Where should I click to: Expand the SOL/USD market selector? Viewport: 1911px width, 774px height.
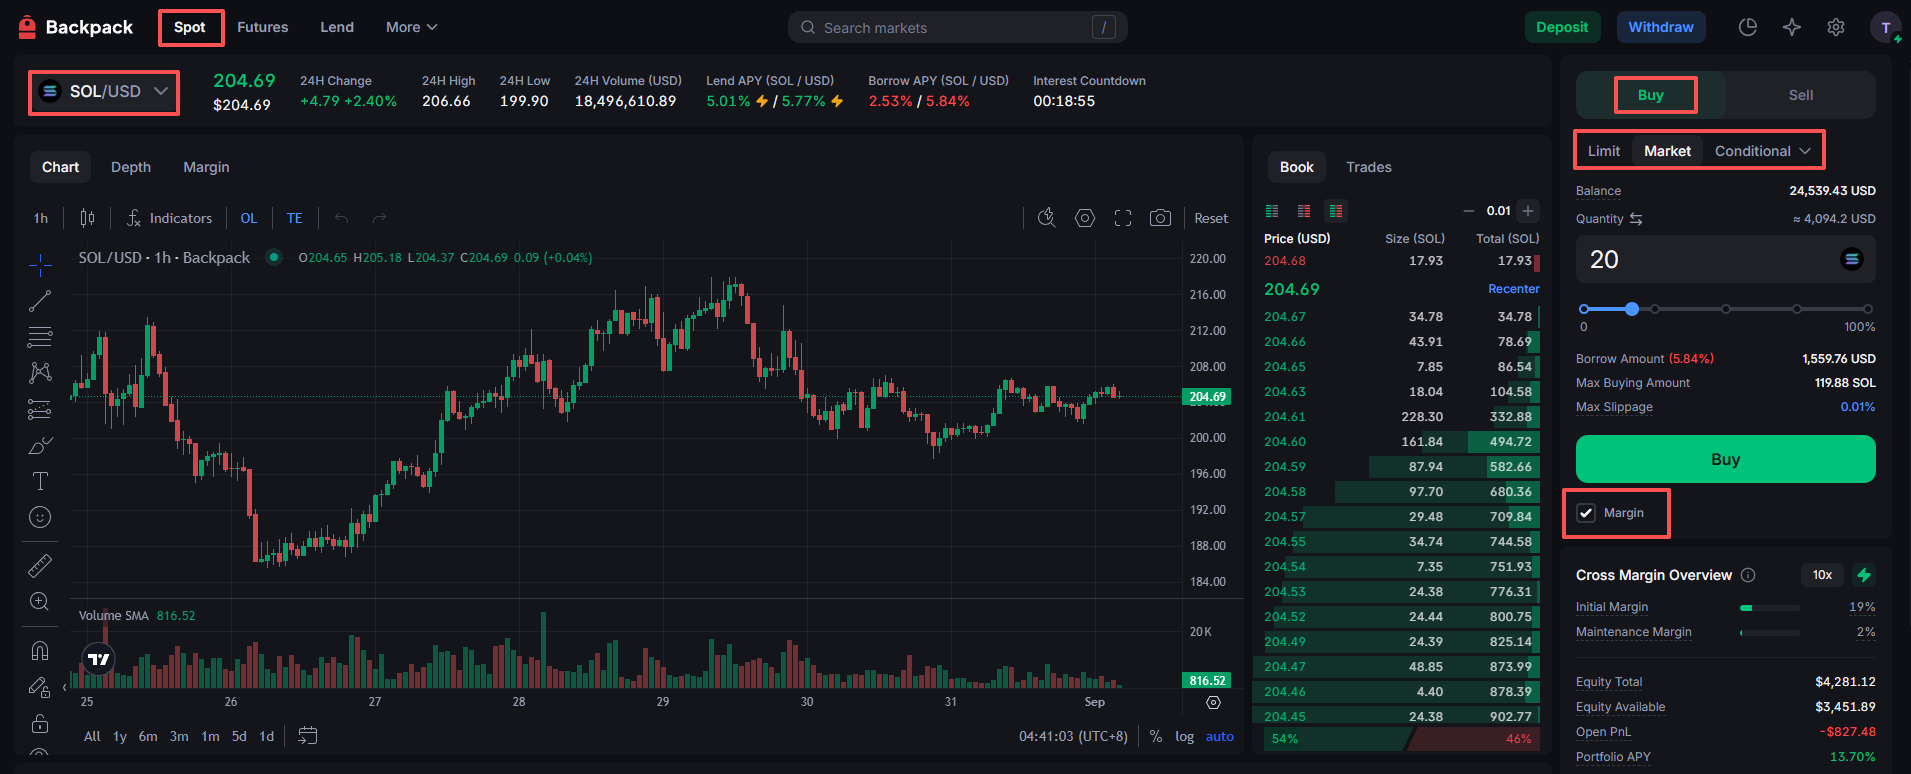[x=104, y=92]
